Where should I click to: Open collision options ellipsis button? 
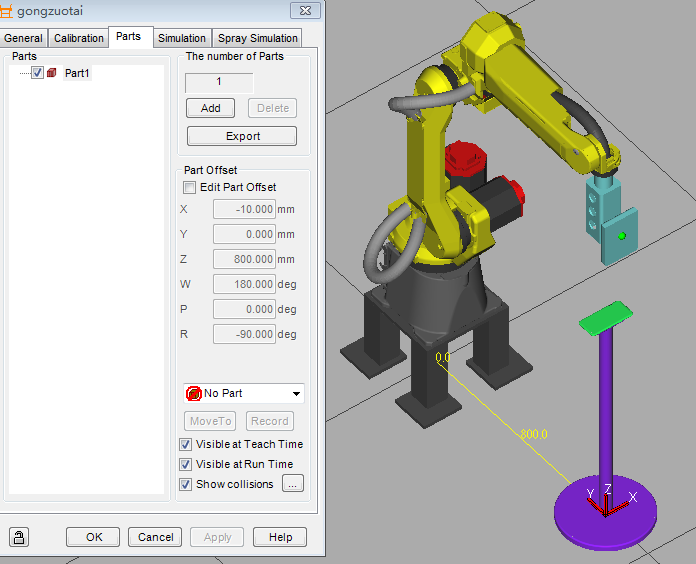click(x=292, y=484)
